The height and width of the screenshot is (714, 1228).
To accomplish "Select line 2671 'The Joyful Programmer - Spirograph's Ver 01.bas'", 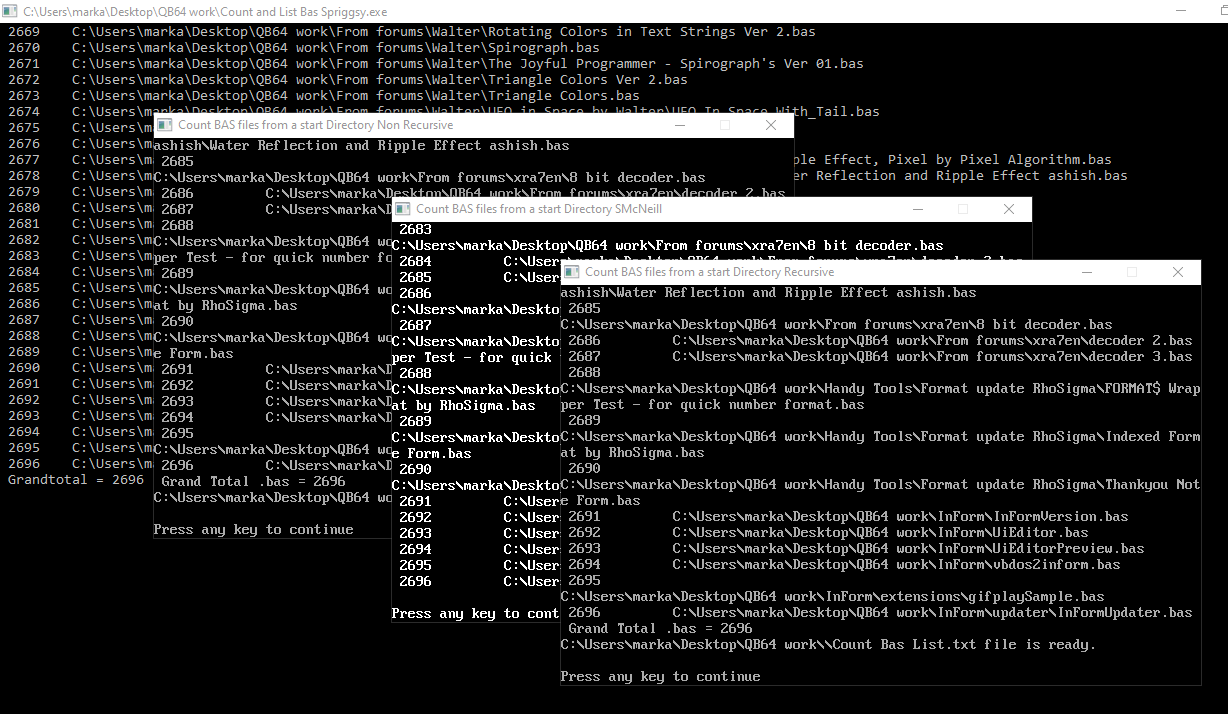I will pyautogui.click(x=436, y=63).
